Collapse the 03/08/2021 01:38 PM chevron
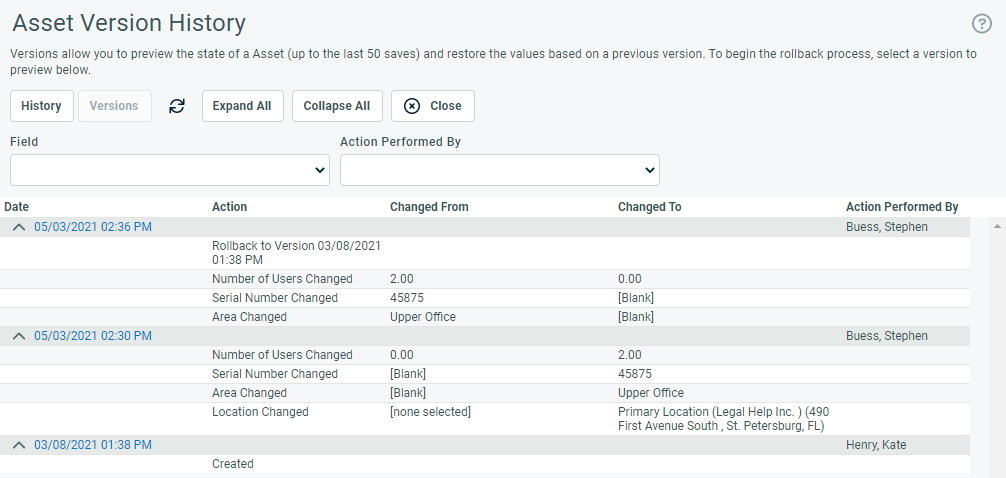The width and height of the screenshot is (1006, 478). pyautogui.click(x=19, y=445)
